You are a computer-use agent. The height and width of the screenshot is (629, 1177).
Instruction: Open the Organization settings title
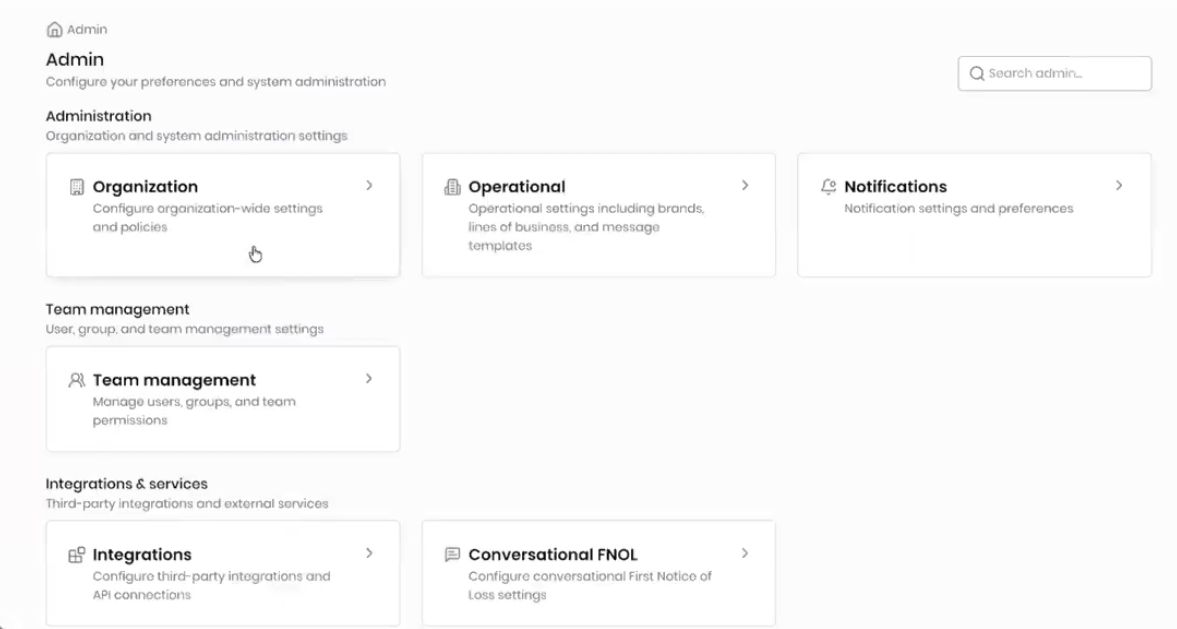(x=145, y=187)
